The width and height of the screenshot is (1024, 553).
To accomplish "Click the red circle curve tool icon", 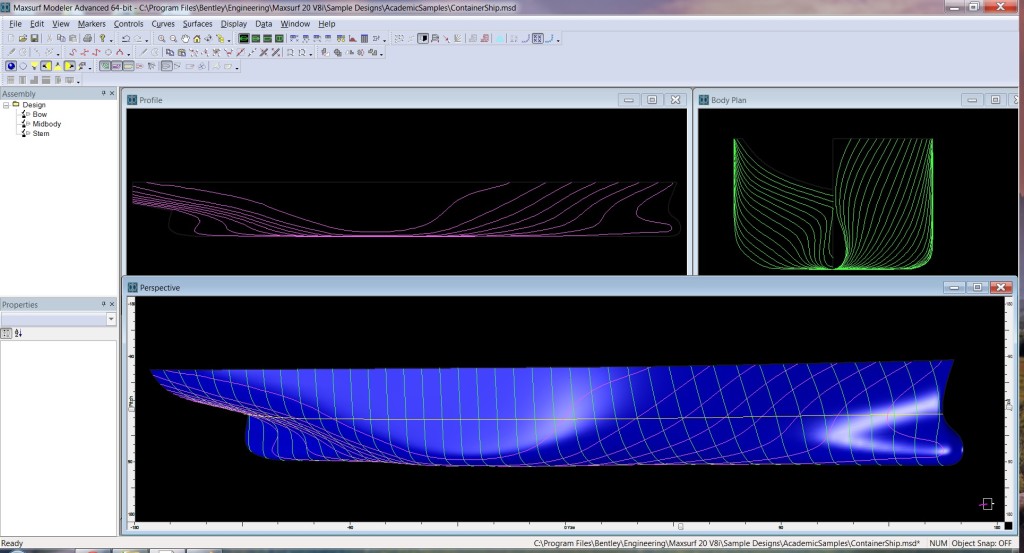I will coord(108,52).
